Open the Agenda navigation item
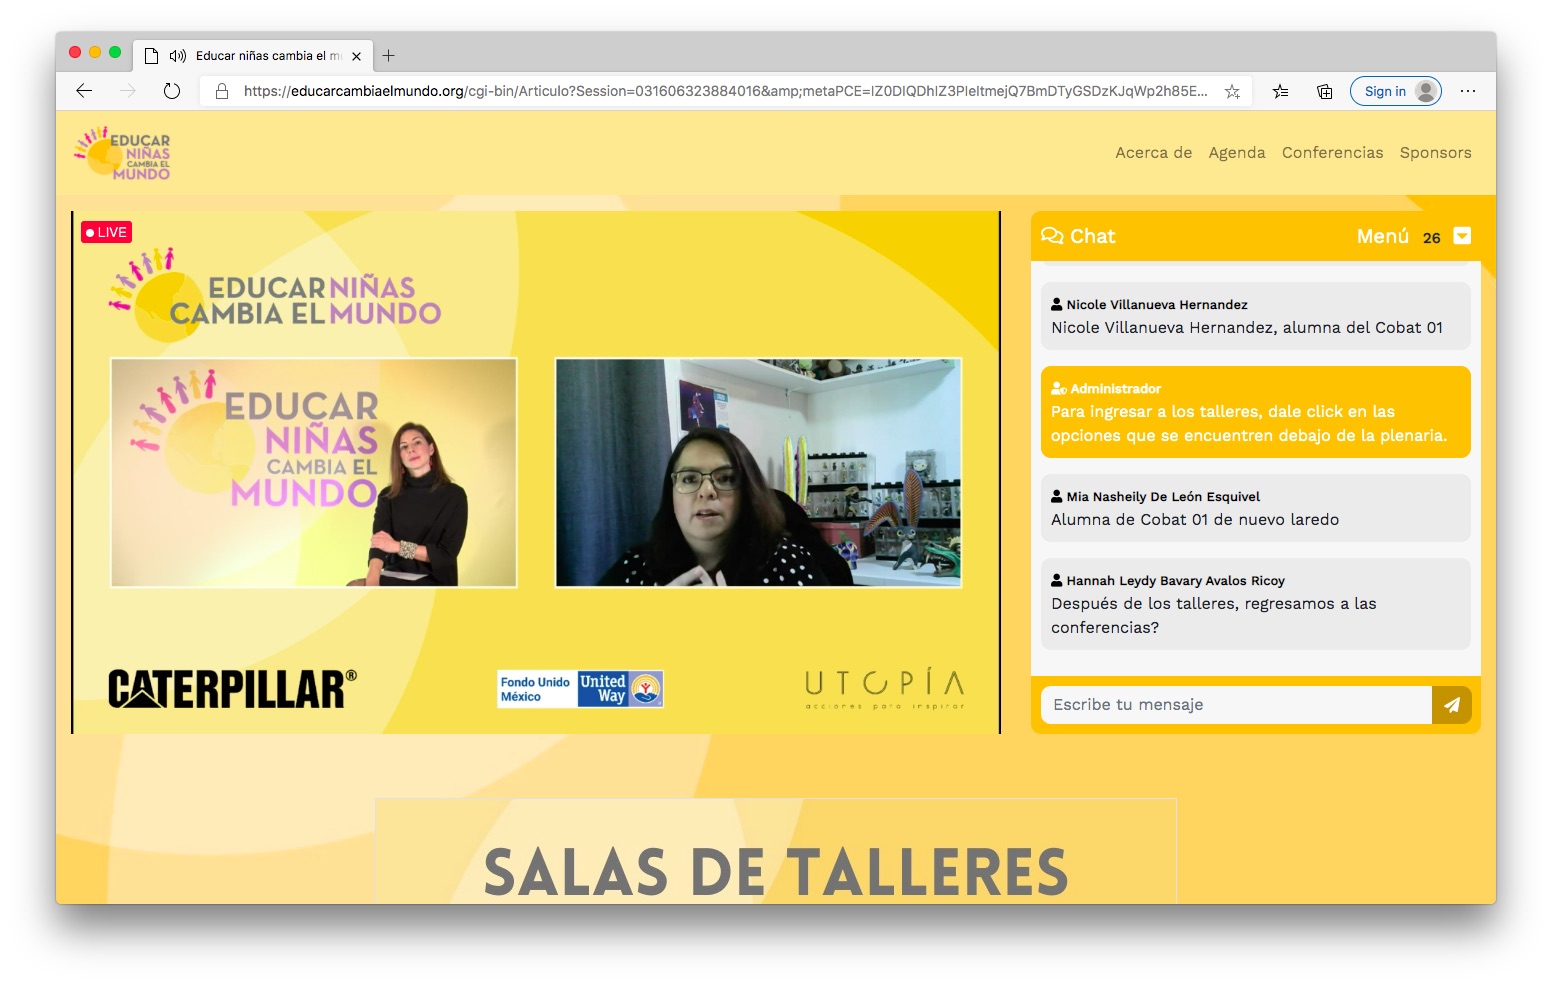This screenshot has height=984, width=1552. click(1237, 152)
